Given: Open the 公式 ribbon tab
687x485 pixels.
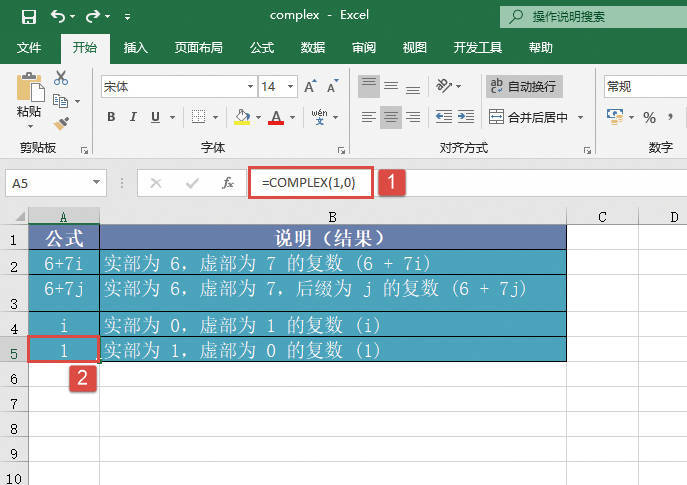Looking at the screenshot, I should pyautogui.click(x=262, y=47).
